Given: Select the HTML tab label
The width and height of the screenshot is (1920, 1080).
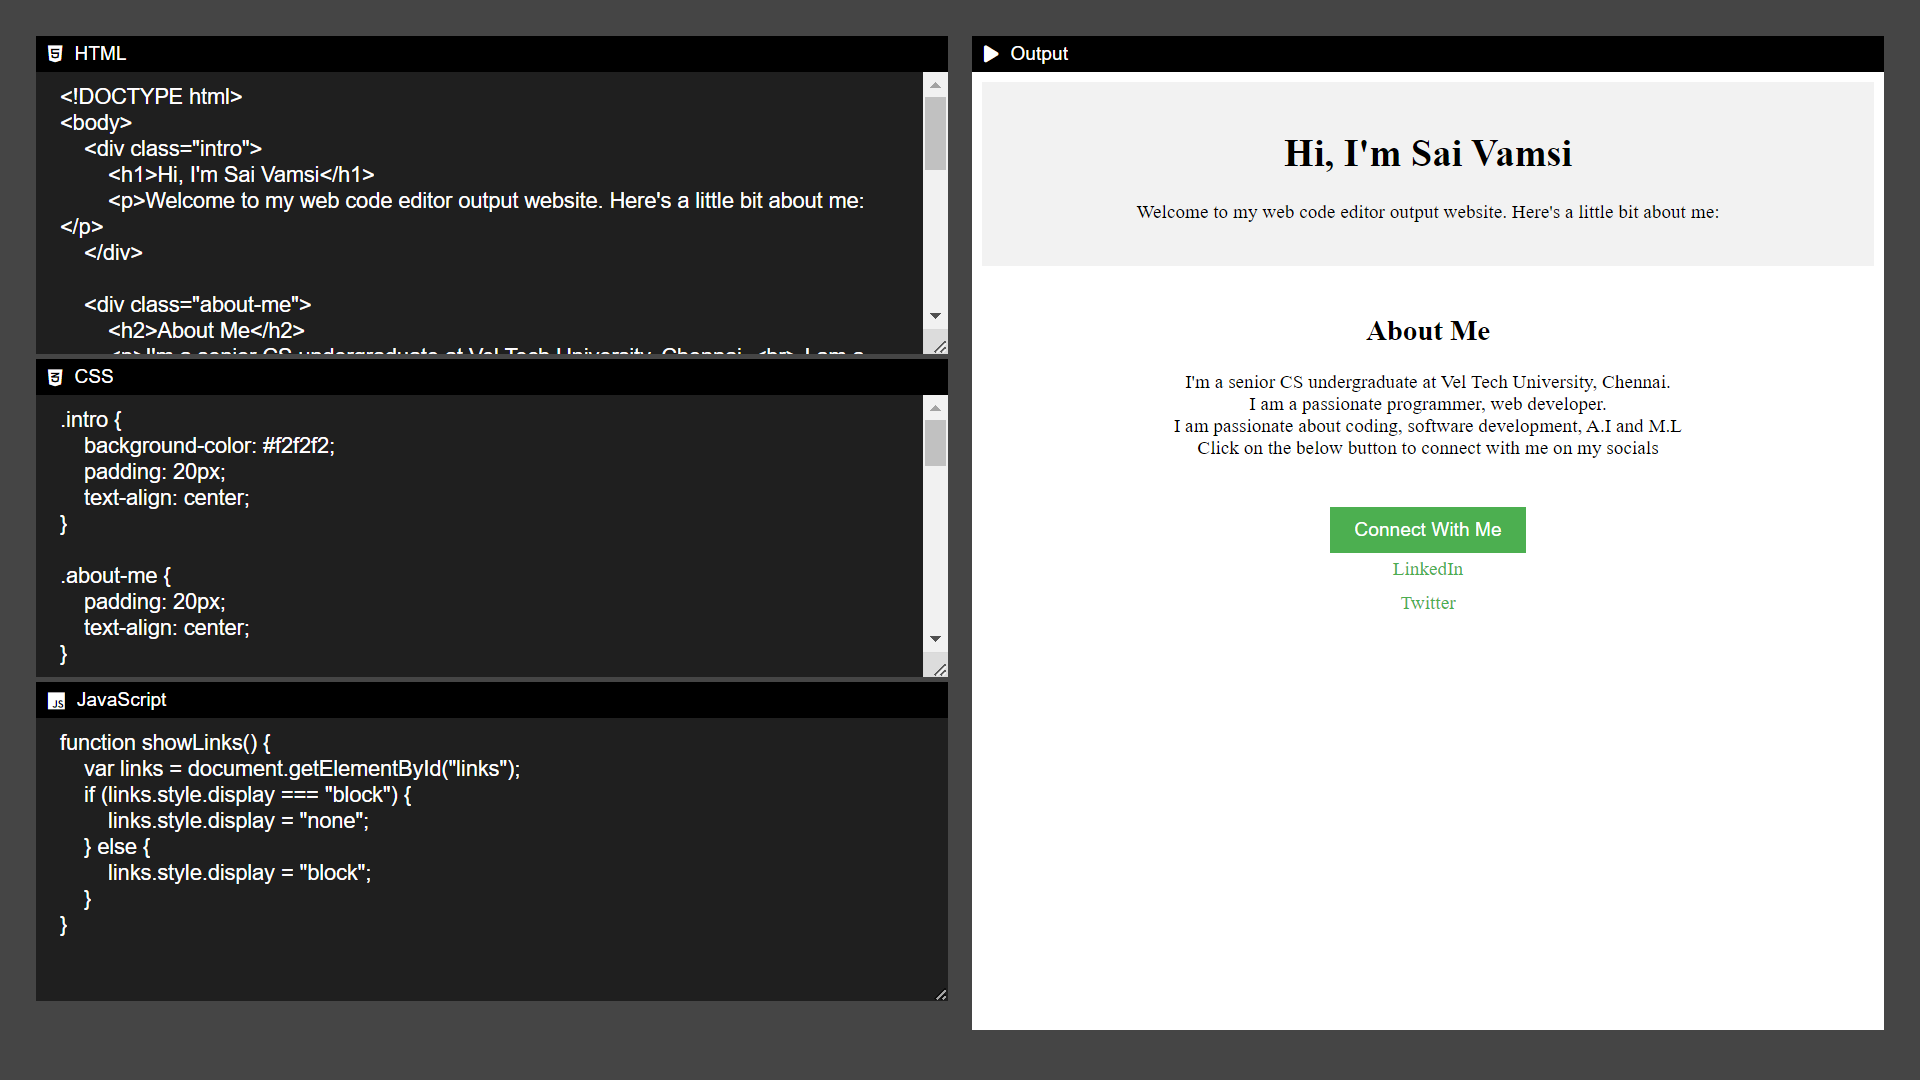Looking at the screenshot, I should tap(100, 53).
